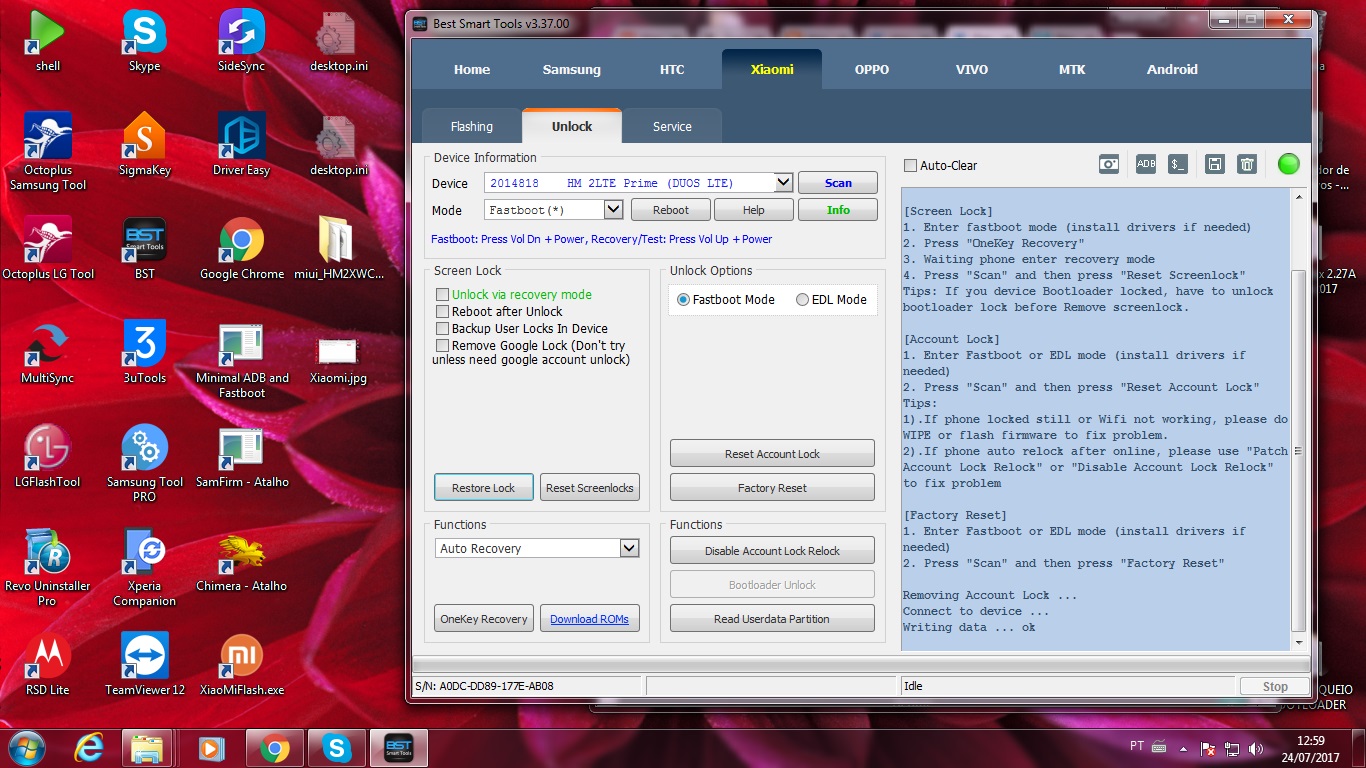
Task: Select the EDL Mode radio button
Action: [802, 300]
